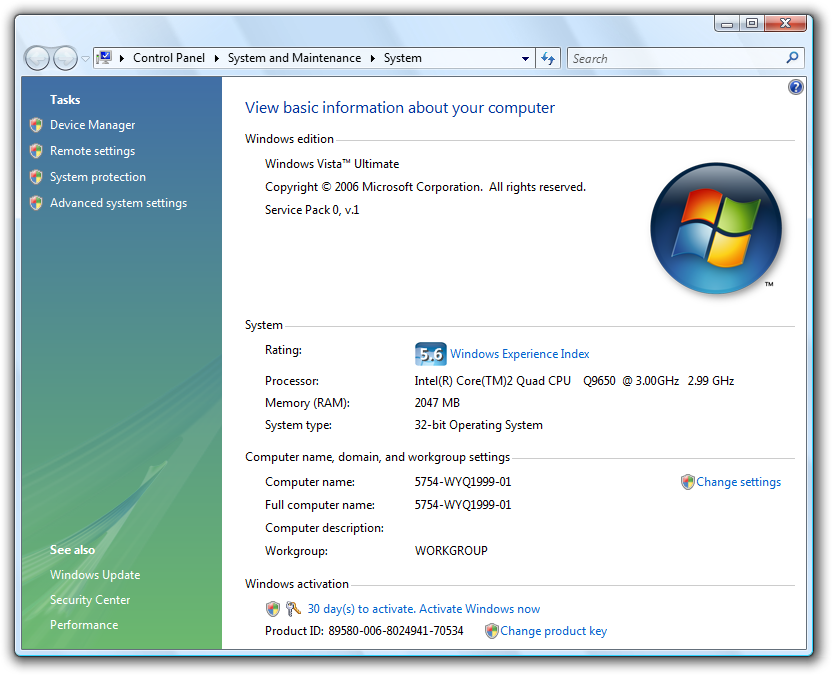
Task: Click the WORKGROUP value
Action: pyautogui.click(x=451, y=551)
